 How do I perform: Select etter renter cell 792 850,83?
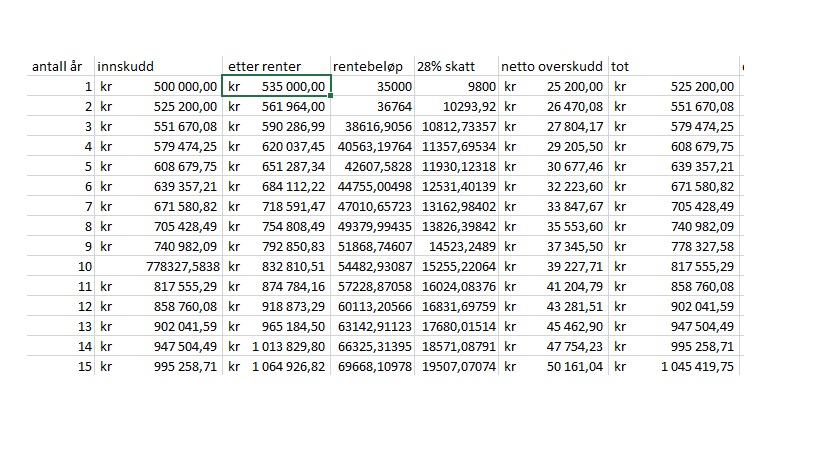[x=276, y=246]
